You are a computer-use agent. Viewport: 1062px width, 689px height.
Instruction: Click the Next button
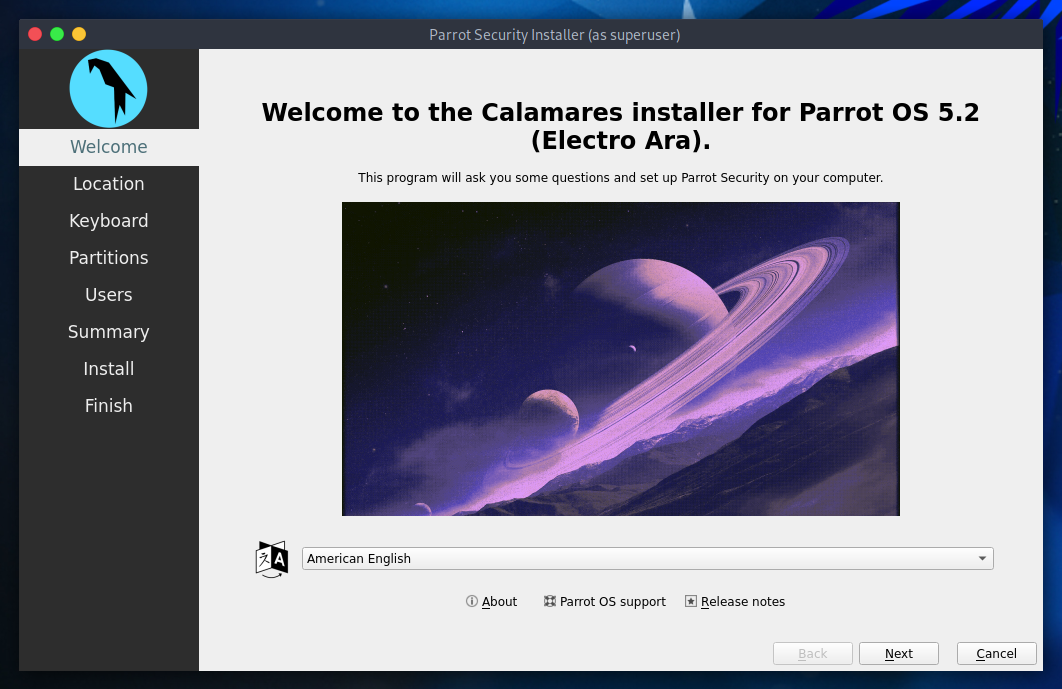click(x=899, y=653)
